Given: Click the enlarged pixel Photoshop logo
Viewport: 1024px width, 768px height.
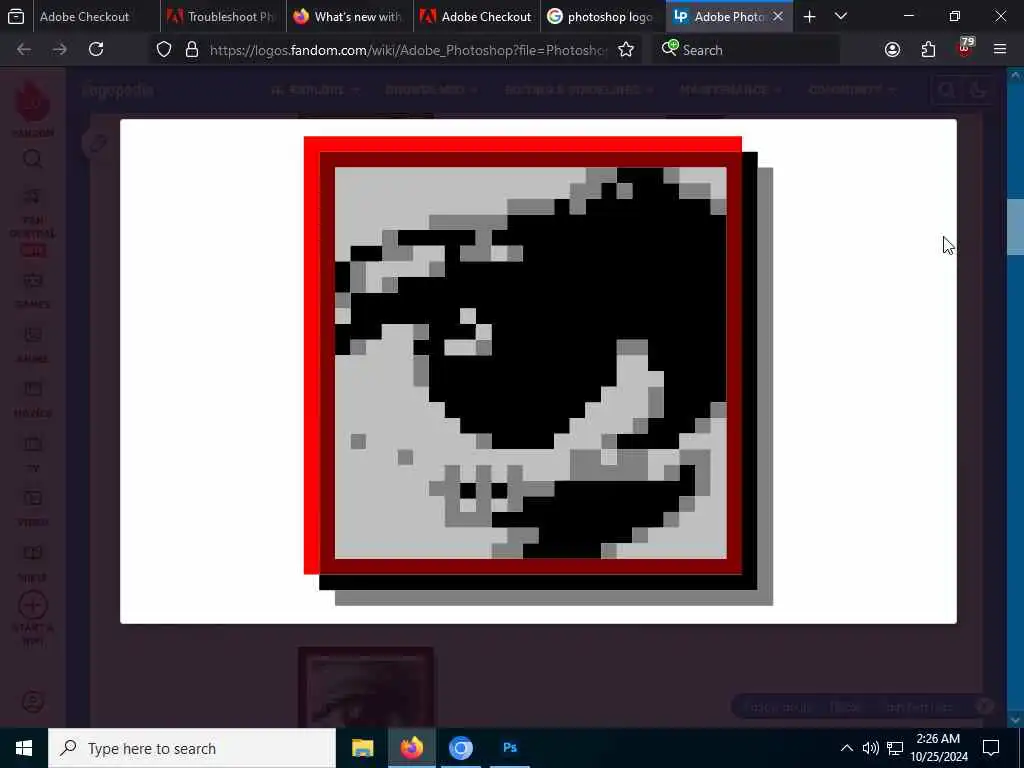Looking at the screenshot, I should tap(538, 370).
